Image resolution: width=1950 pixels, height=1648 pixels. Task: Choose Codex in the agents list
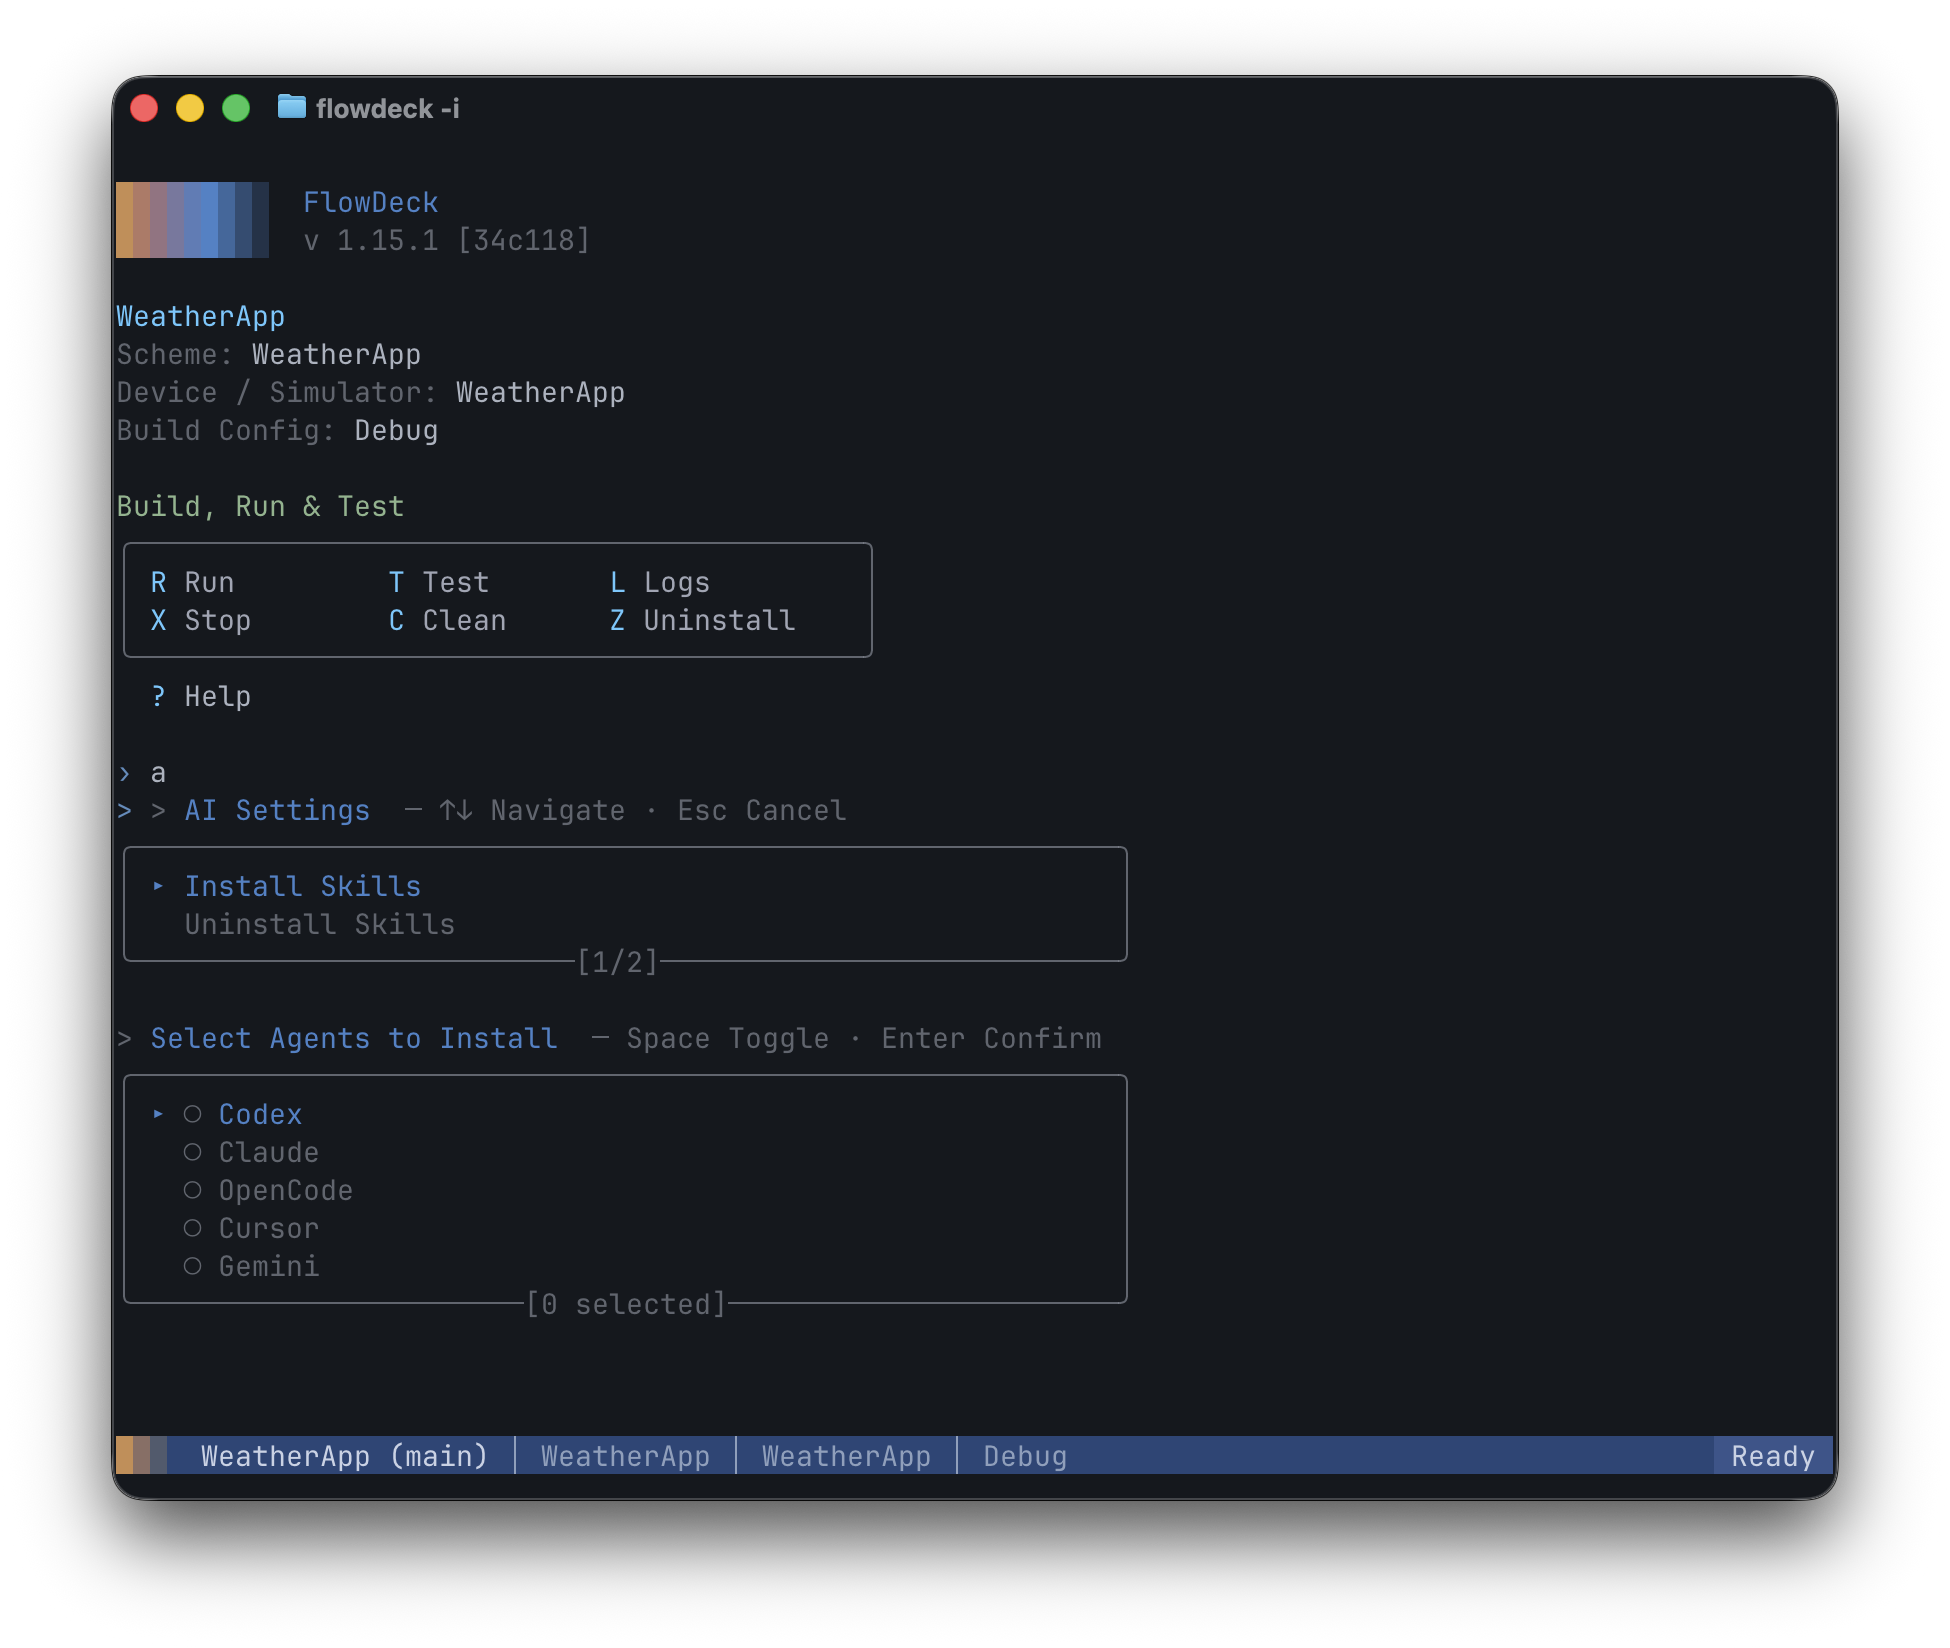coord(260,1115)
